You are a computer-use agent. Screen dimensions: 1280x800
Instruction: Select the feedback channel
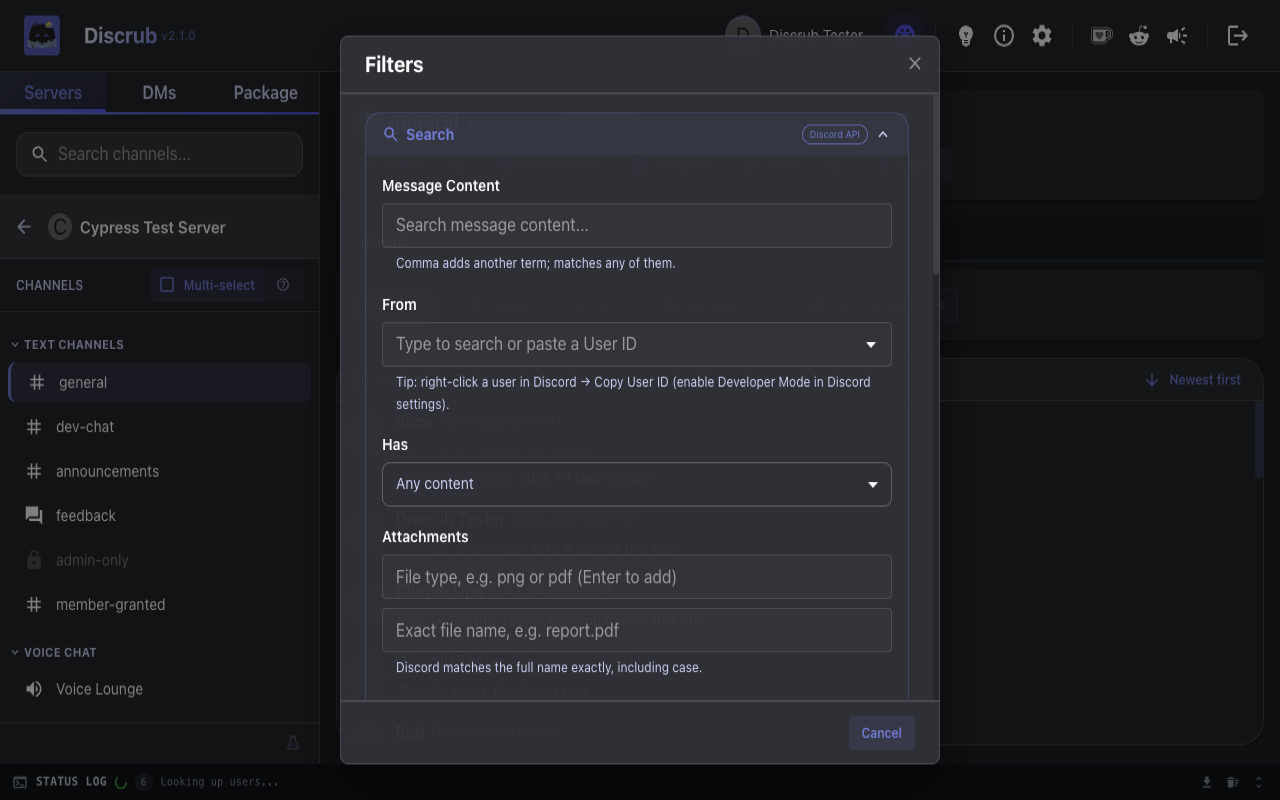tap(160, 516)
